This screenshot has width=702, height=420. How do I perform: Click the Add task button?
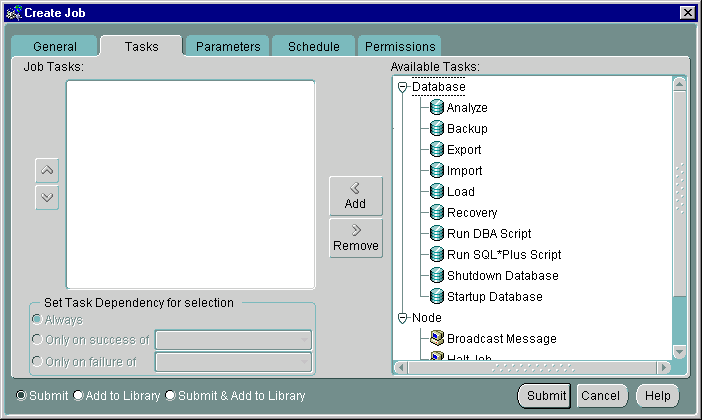tap(355, 196)
